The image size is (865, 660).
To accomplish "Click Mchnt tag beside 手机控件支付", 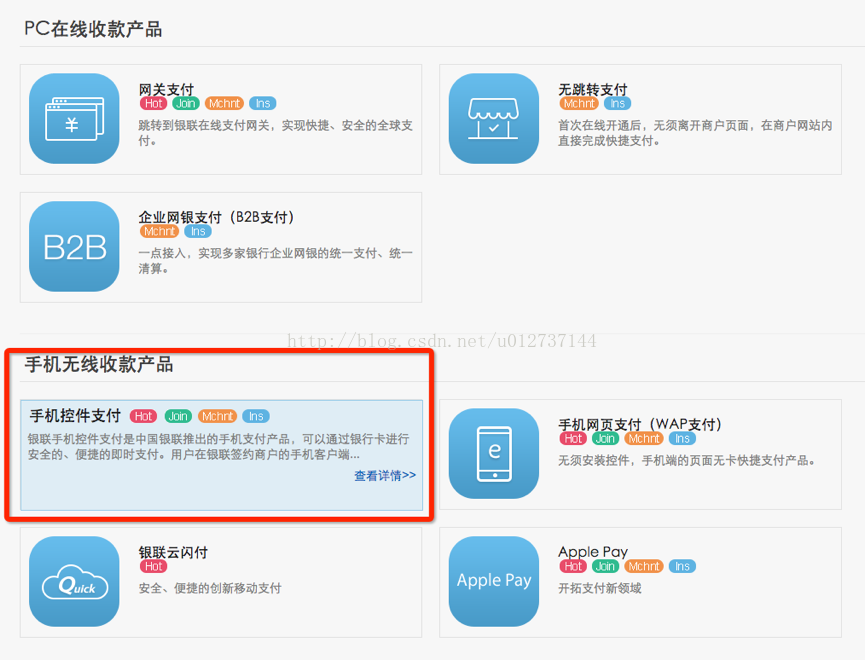I will tap(217, 416).
